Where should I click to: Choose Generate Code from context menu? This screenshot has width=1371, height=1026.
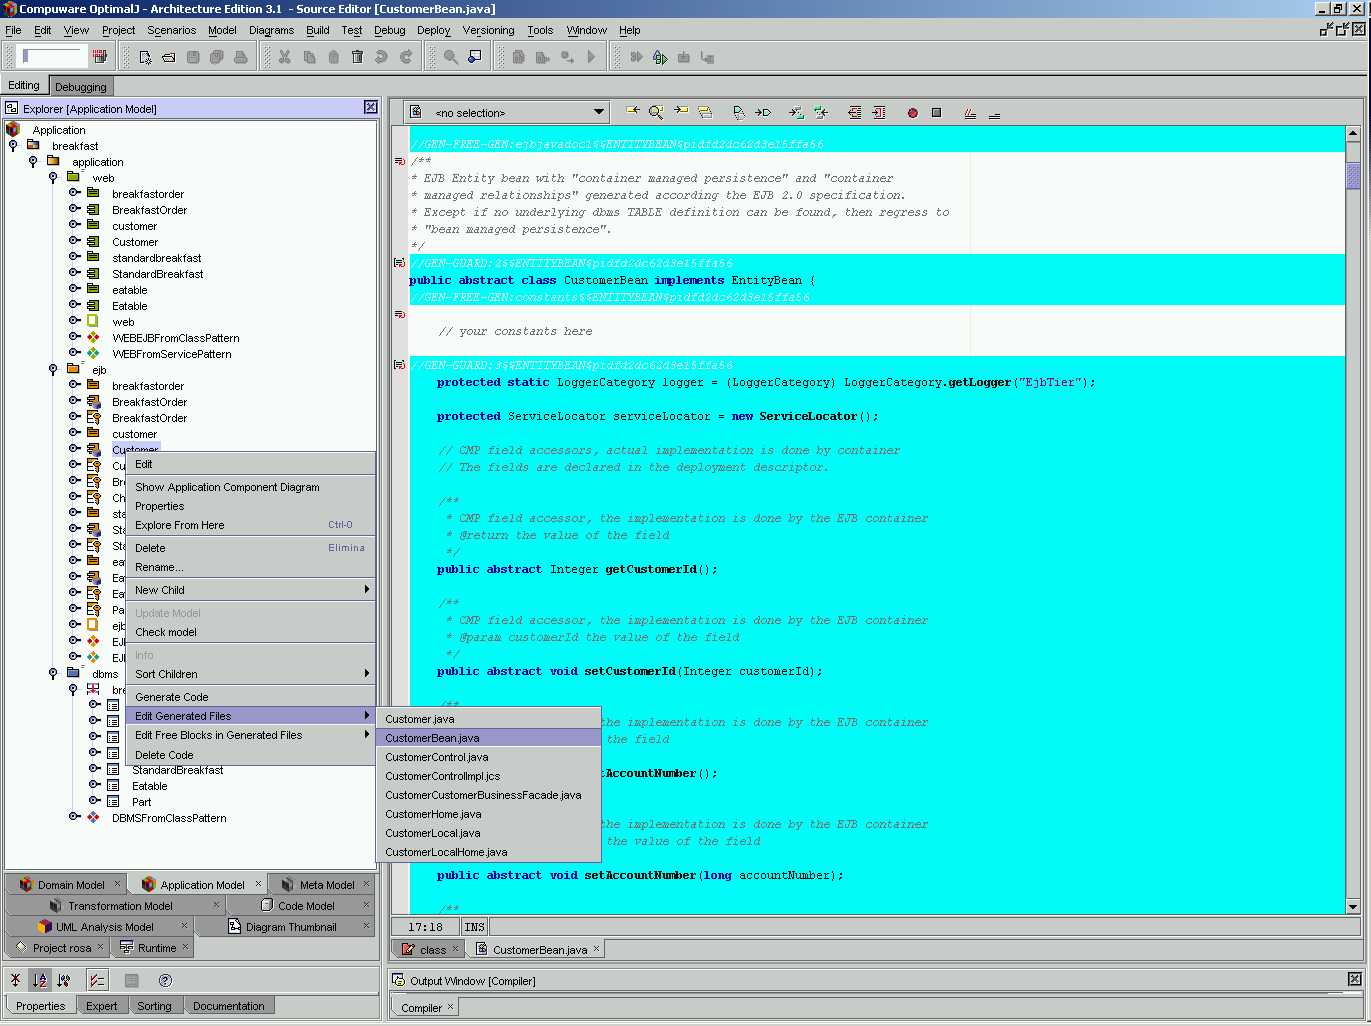(x=251, y=697)
